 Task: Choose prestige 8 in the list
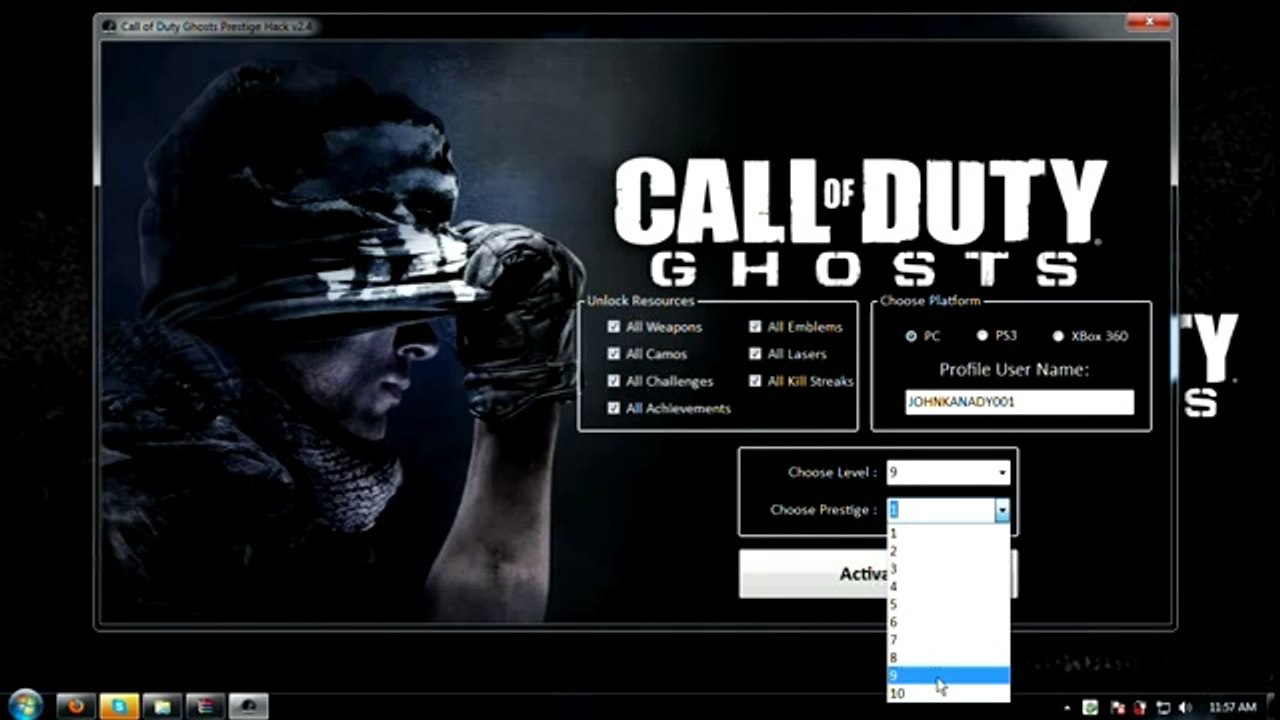[948, 658]
